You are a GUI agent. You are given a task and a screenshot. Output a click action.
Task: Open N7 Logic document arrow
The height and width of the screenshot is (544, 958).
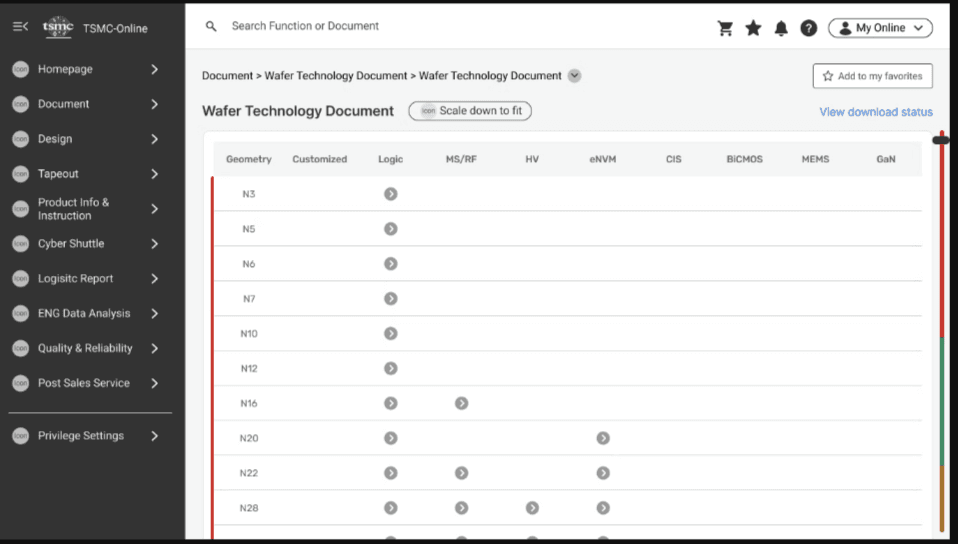(390, 298)
